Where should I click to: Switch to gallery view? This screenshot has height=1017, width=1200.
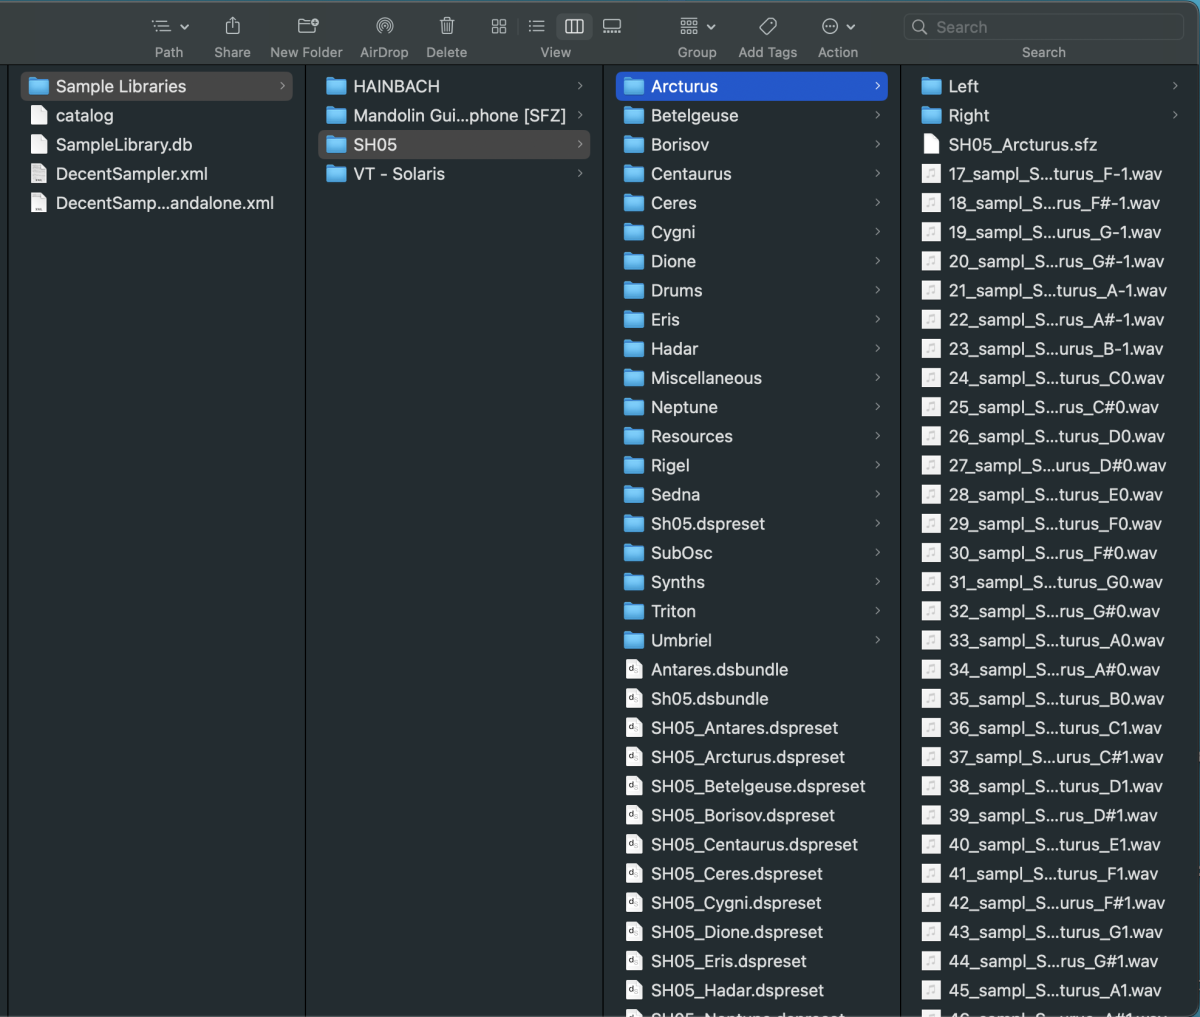pyautogui.click(x=612, y=27)
